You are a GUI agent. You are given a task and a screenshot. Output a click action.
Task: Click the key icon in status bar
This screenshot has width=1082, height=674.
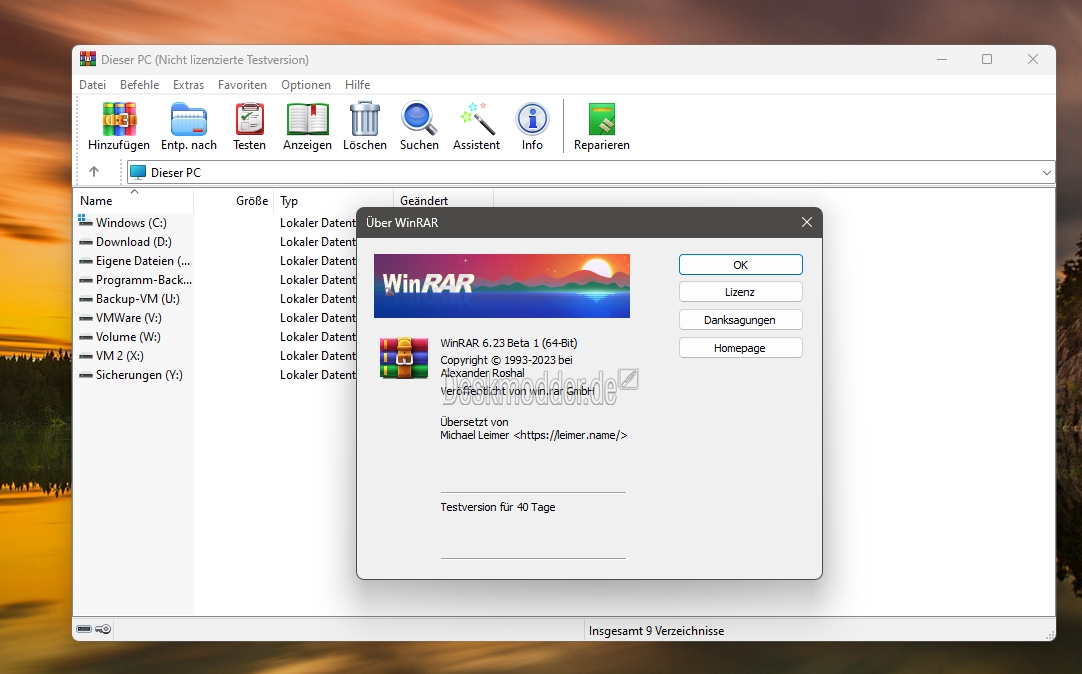tap(103, 629)
